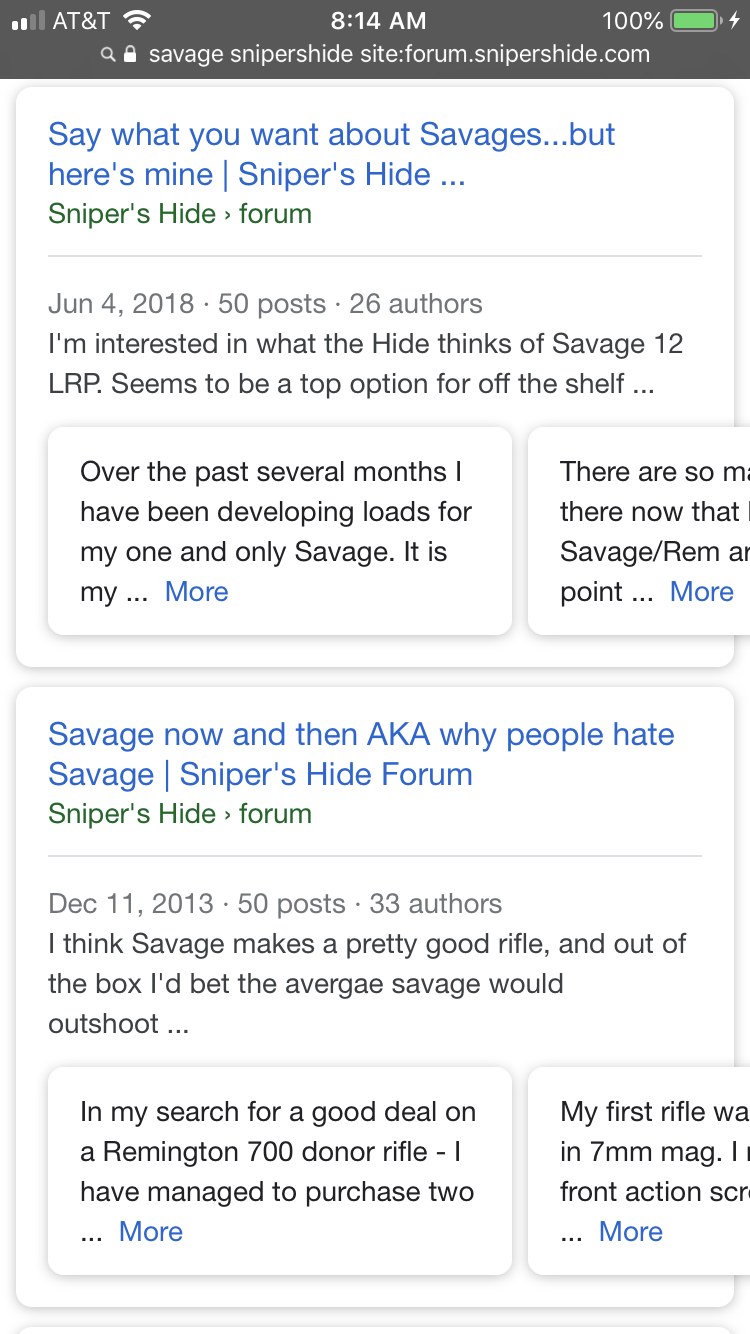This screenshot has width=750, height=1334.
Task: Tap the battery icon in status bar
Action: [x=696, y=20]
